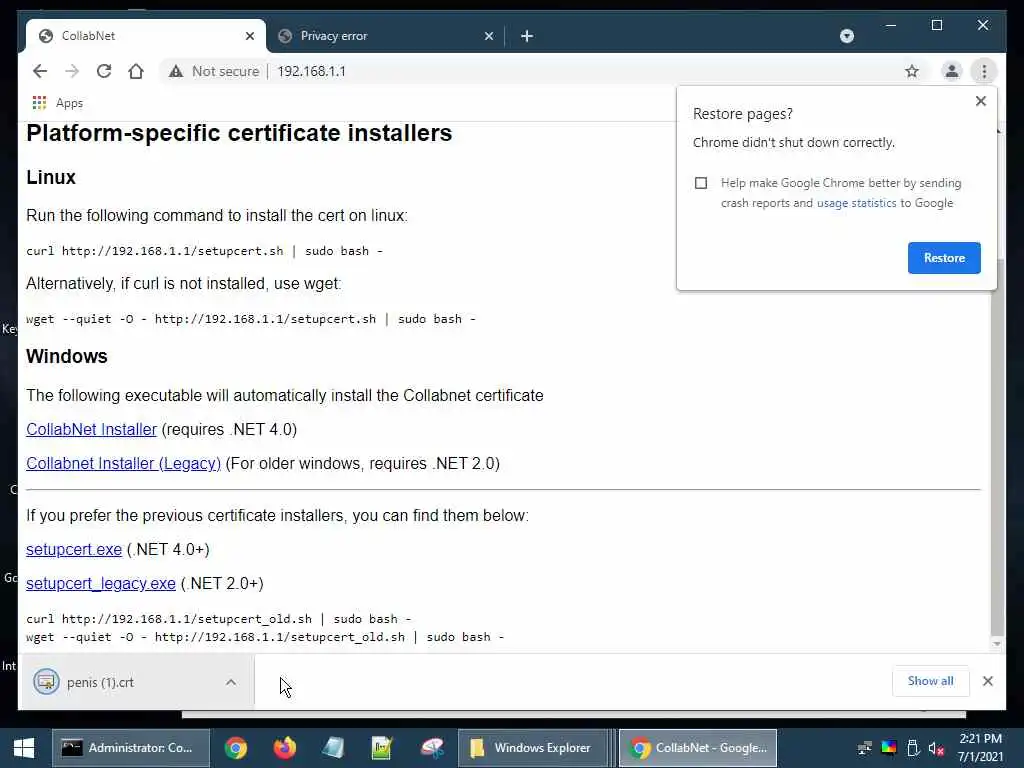1024x768 pixels.
Task: Launch Chrome from the taskbar pinned icon
Action: 236,748
